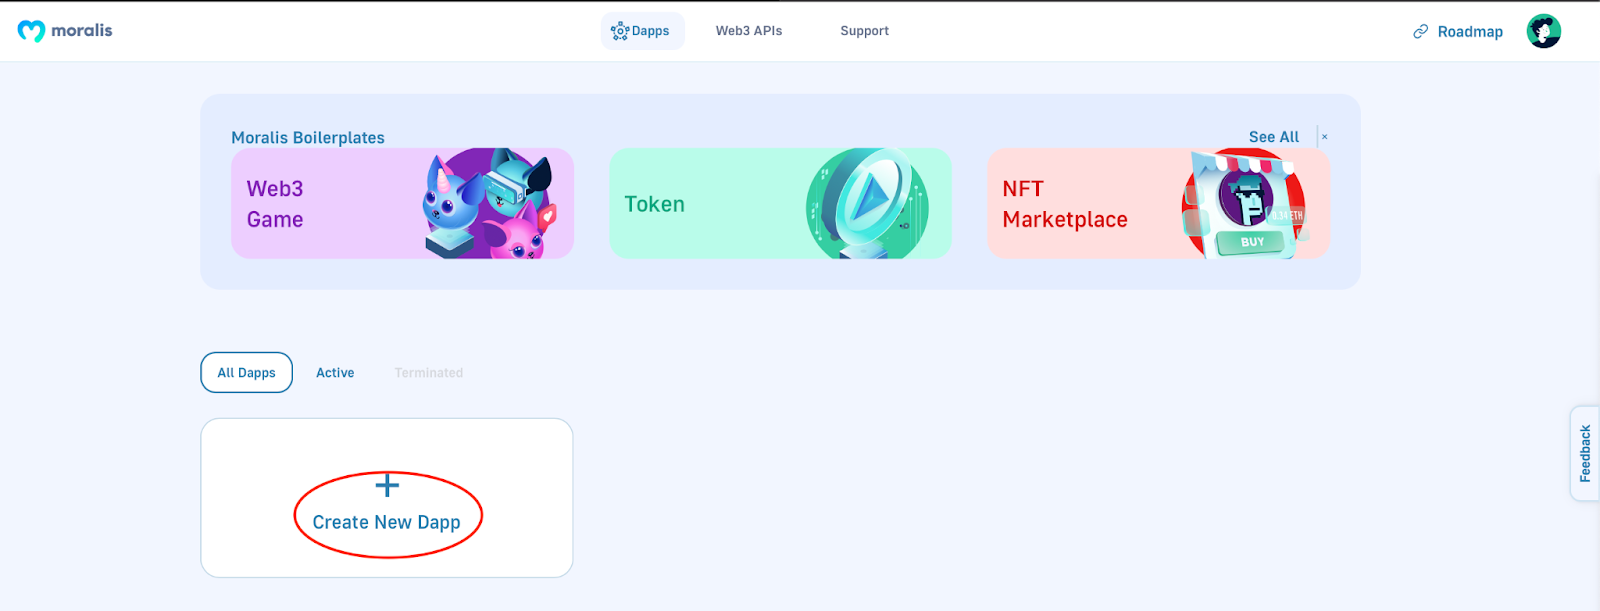
Task: Click the NFT Marketplace storefront illustration
Action: (1245, 204)
